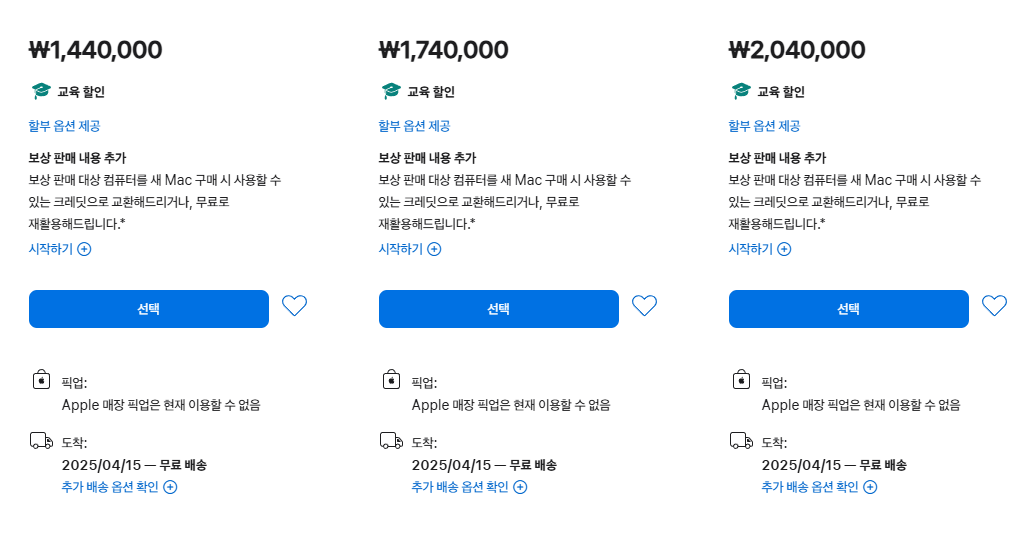Click the pickup bag icon for ₩1,440,000 model
This screenshot has height=540, width=1018.
click(x=41, y=380)
